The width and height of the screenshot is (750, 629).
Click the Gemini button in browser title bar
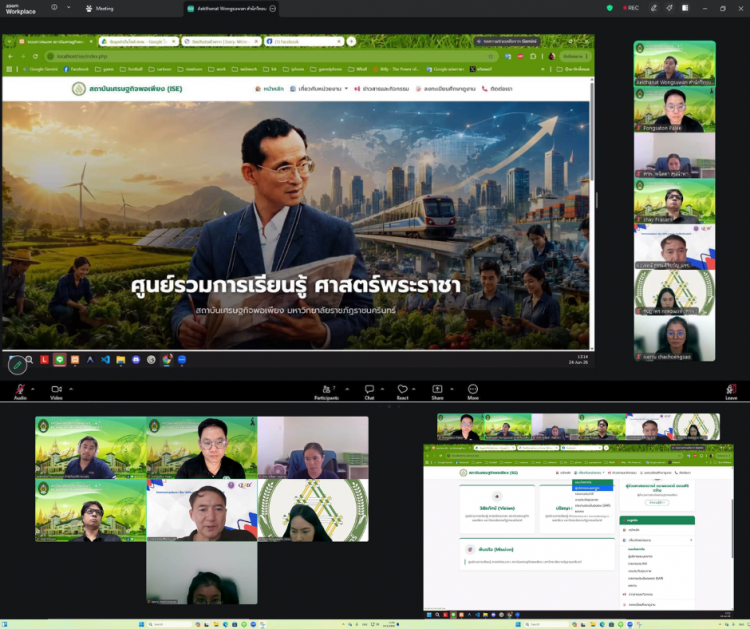[x=507, y=42]
